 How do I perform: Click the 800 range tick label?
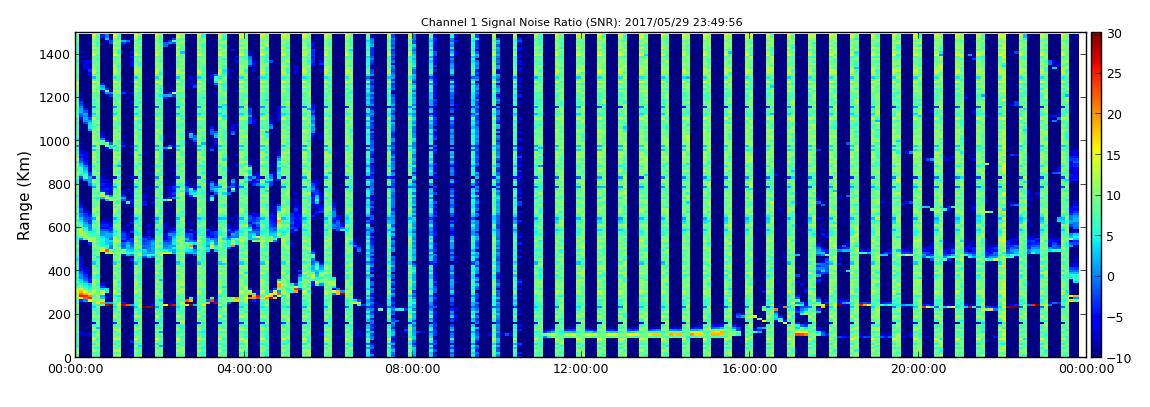coord(59,184)
